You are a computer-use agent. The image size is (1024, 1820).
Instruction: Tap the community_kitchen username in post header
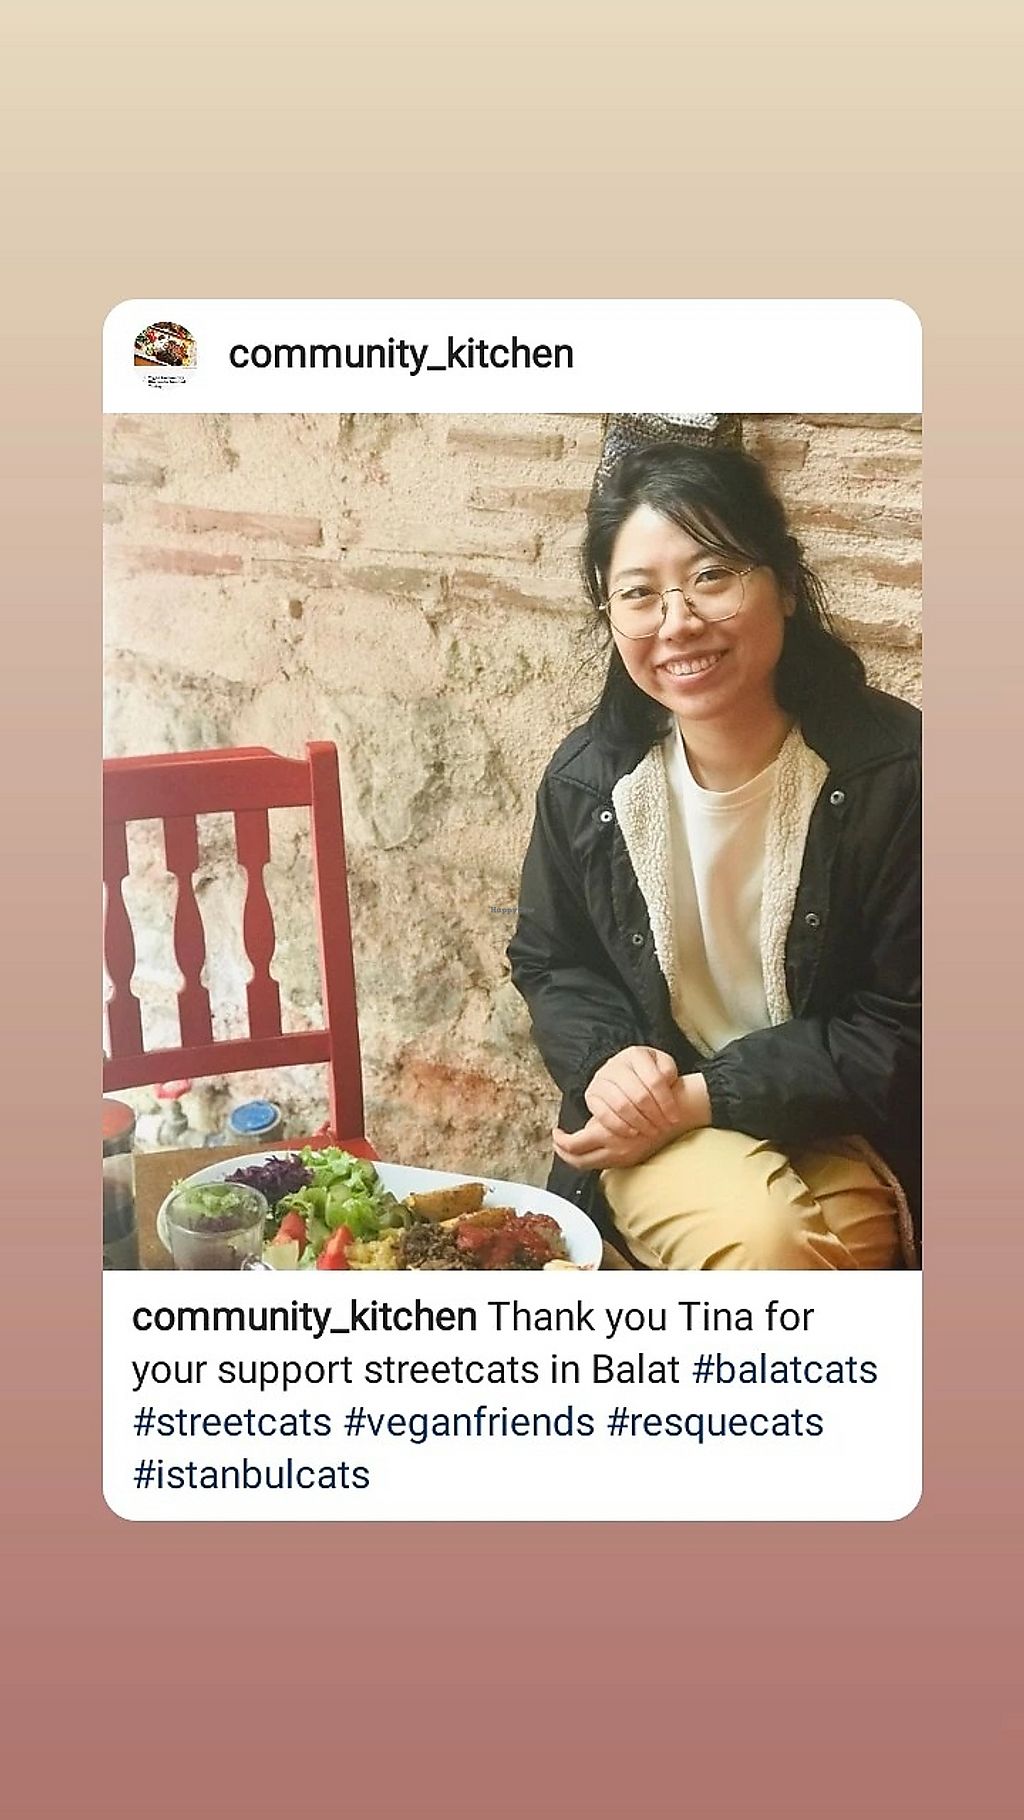point(401,354)
